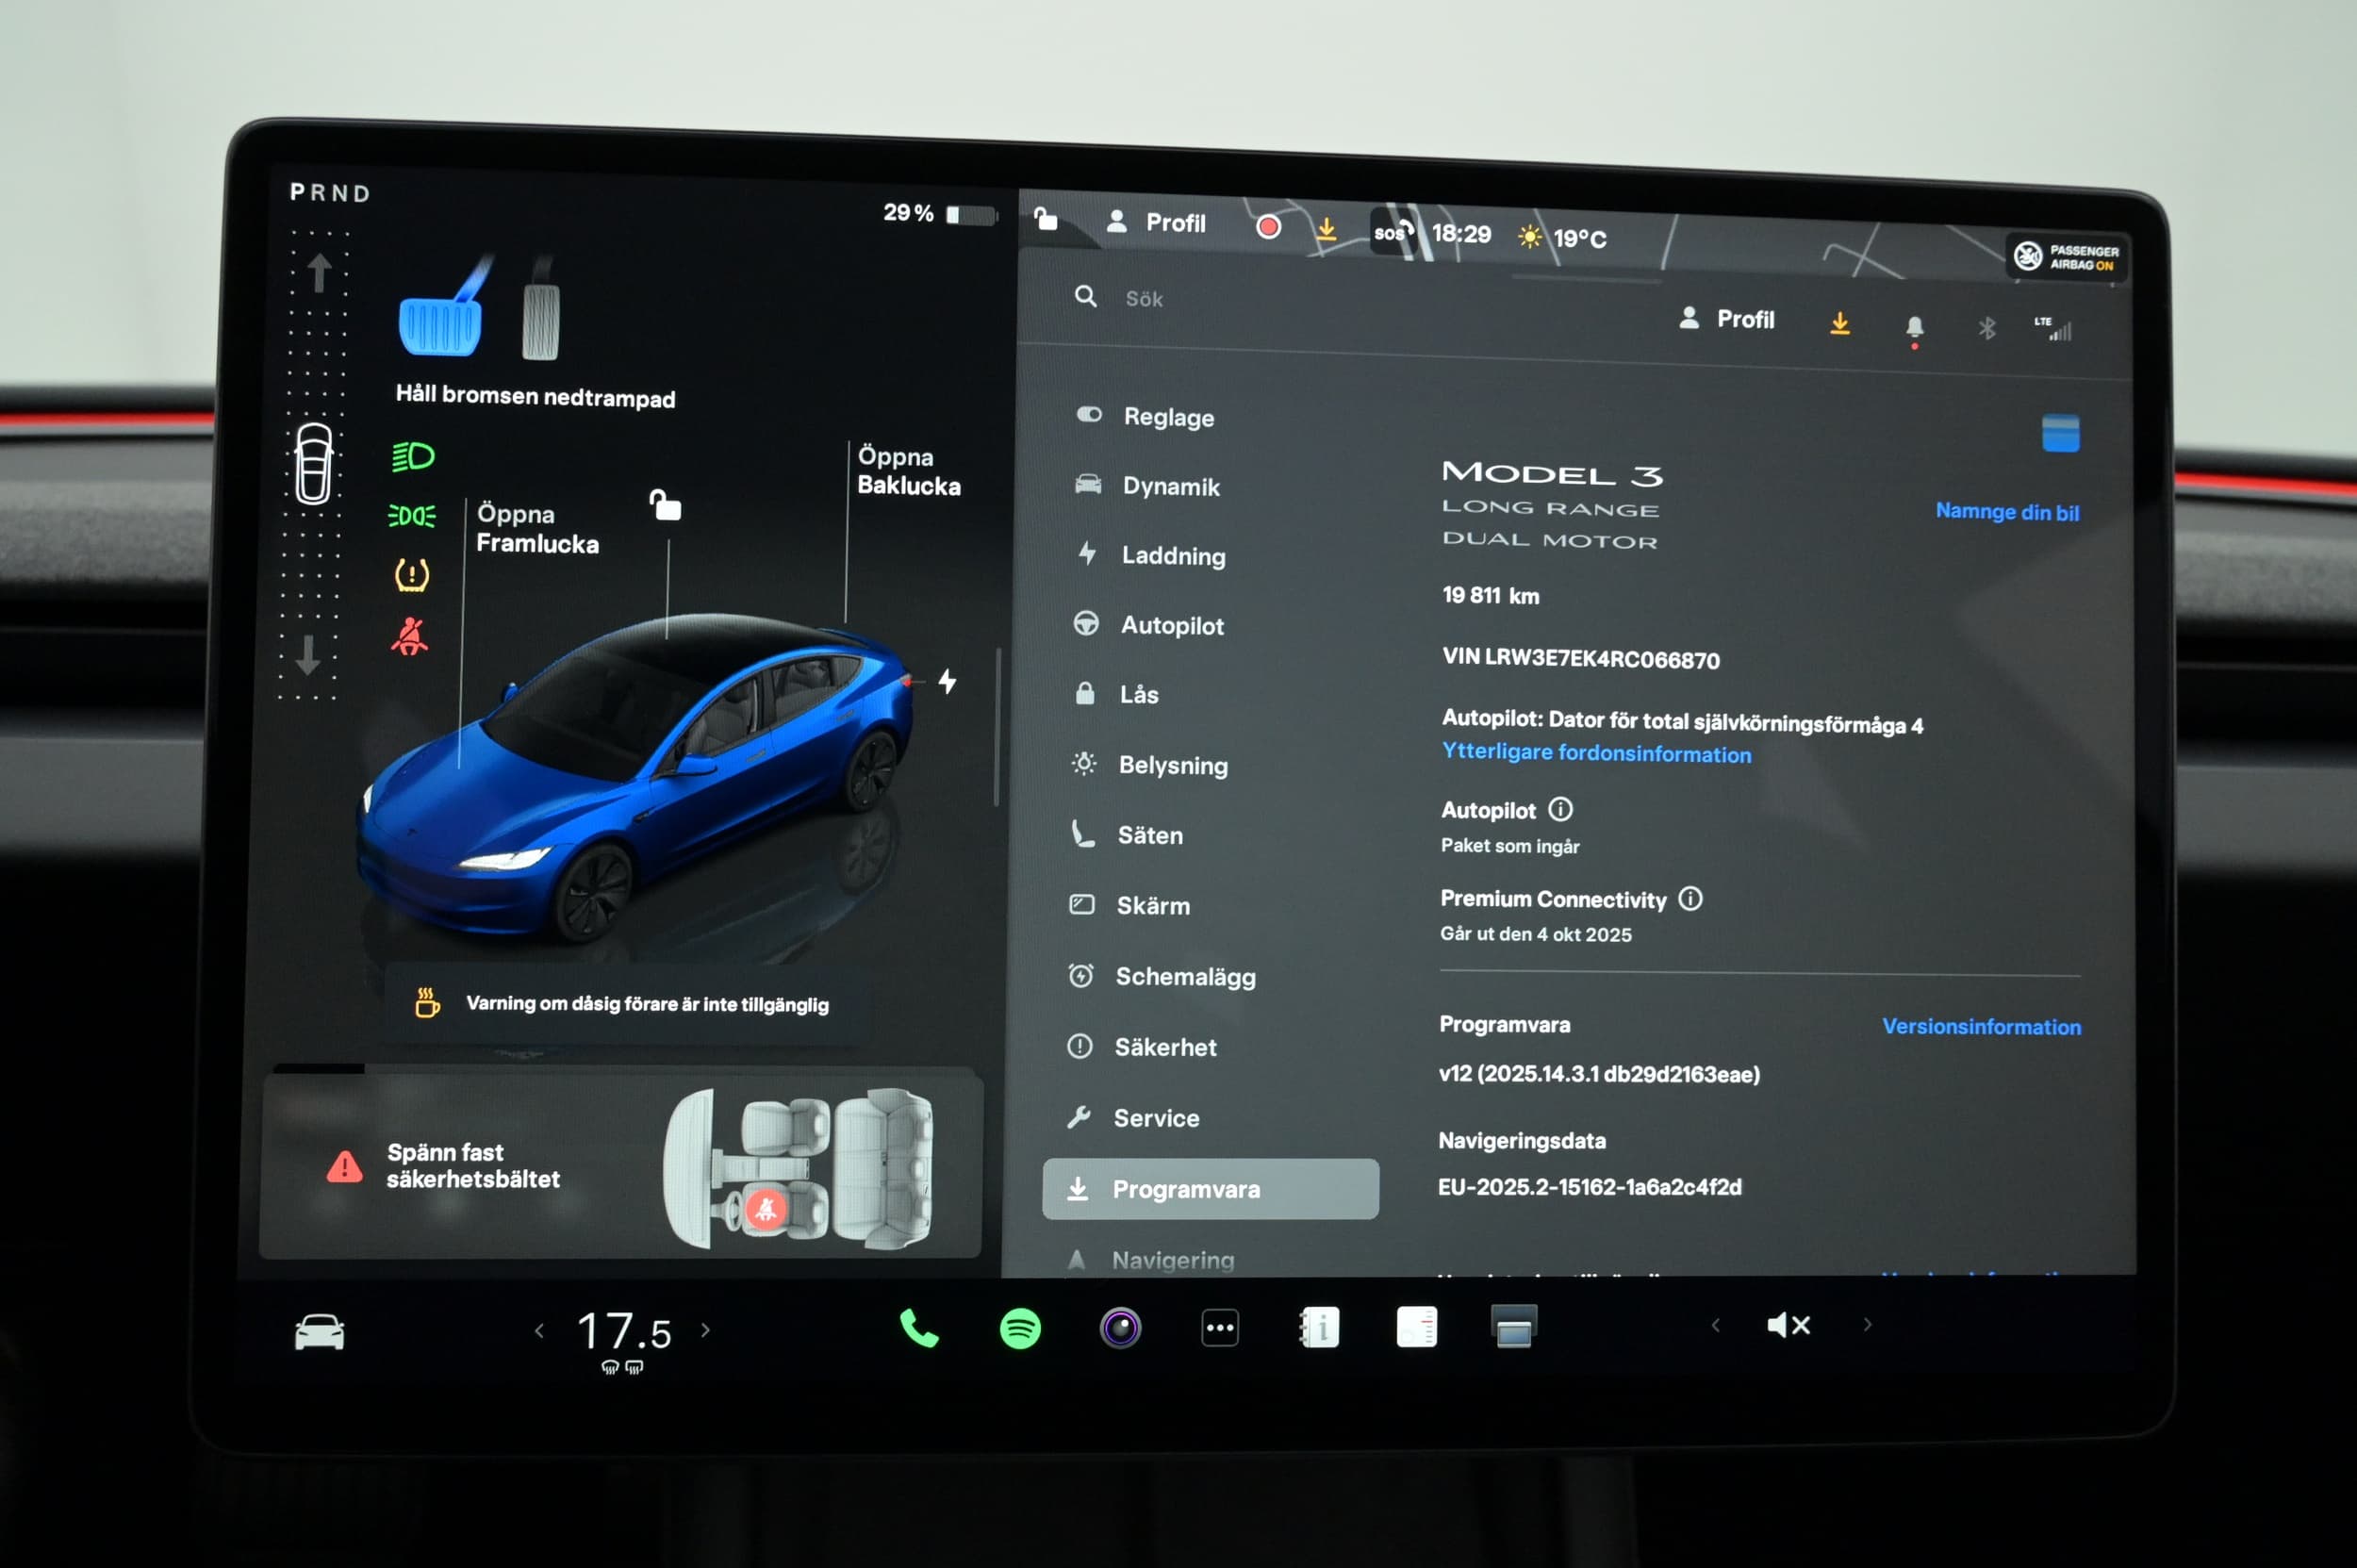The width and height of the screenshot is (2357, 1568).
Task: Open Profil selector in settings header
Action: pyautogui.click(x=1727, y=319)
